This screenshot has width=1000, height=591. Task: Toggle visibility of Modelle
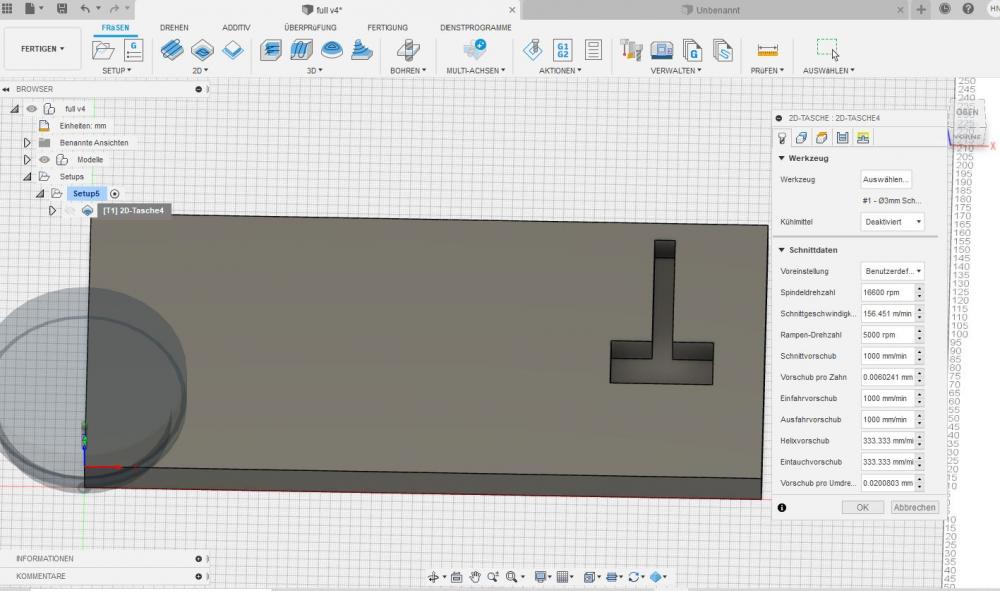click(x=44, y=160)
